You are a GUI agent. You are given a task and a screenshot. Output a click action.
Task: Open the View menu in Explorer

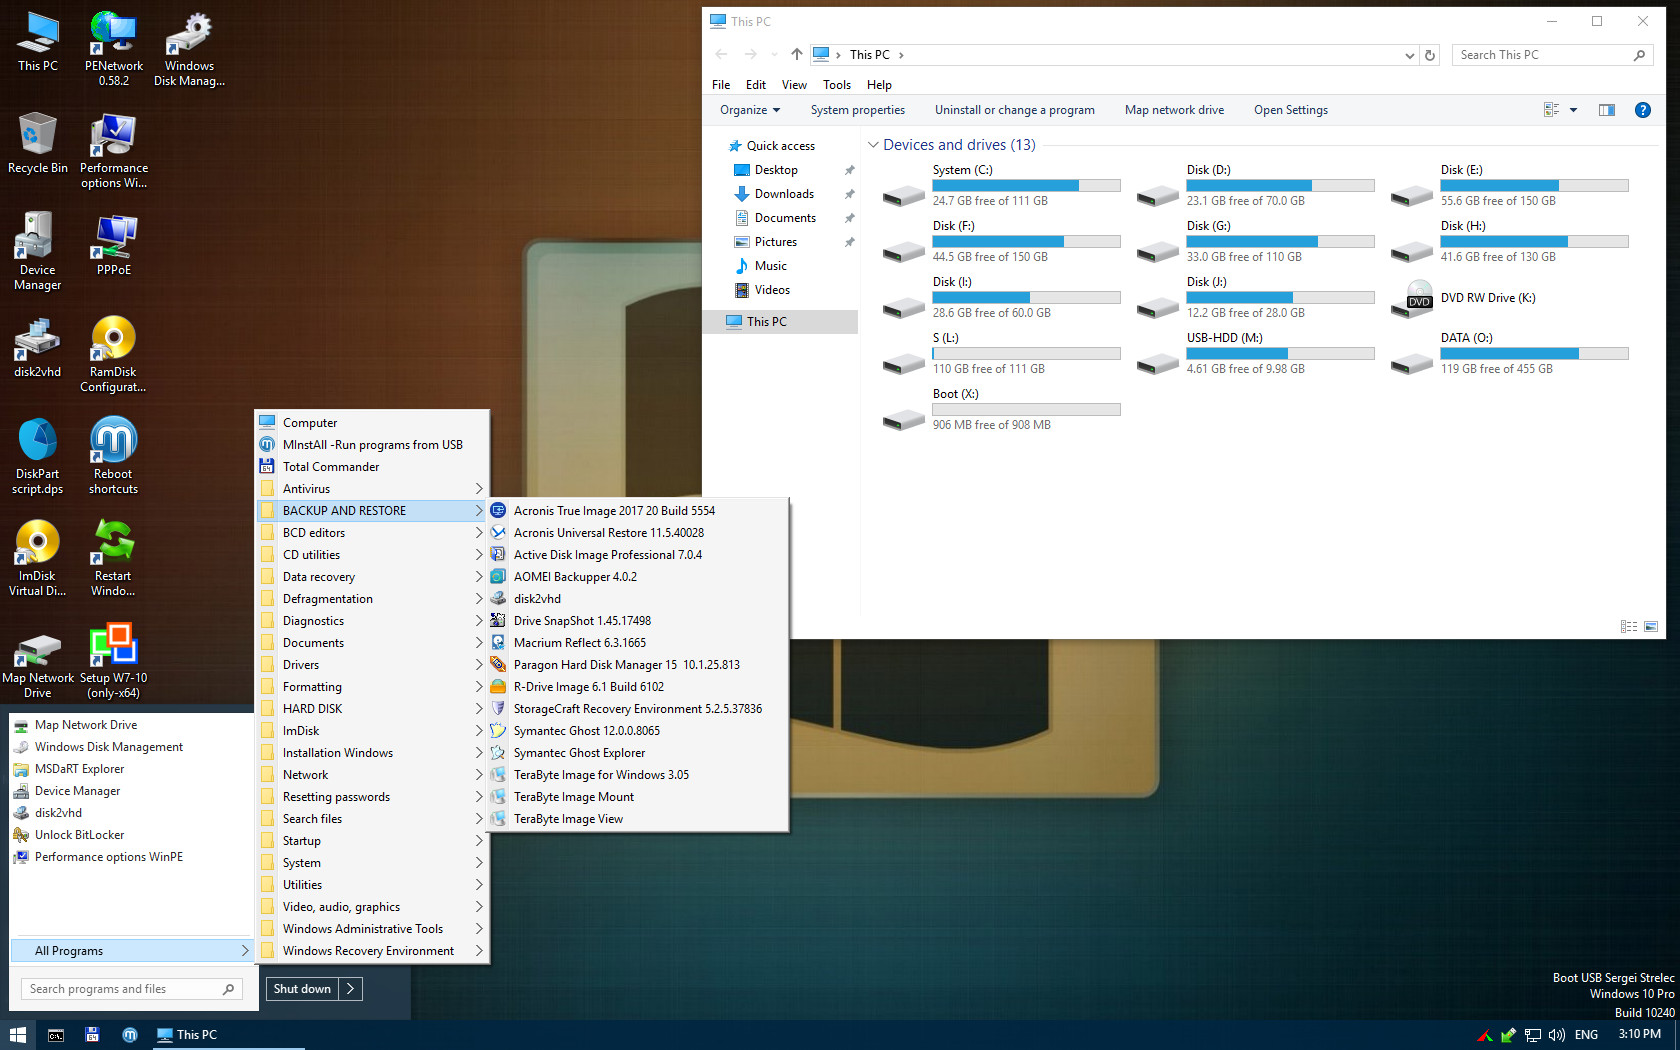click(794, 85)
